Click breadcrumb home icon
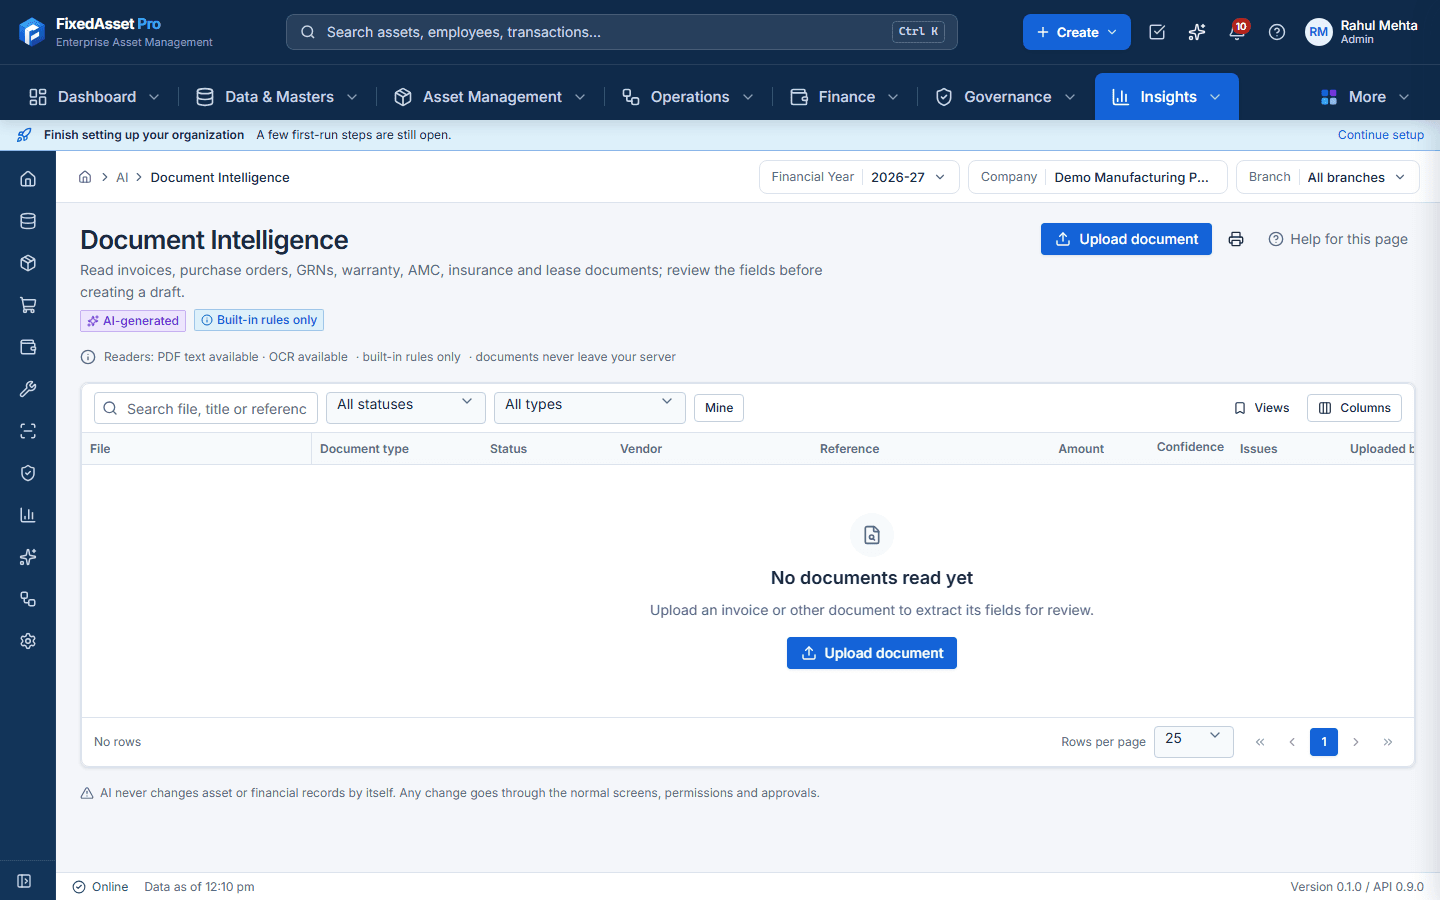The width and height of the screenshot is (1440, 900). click(x=85, y=177)
